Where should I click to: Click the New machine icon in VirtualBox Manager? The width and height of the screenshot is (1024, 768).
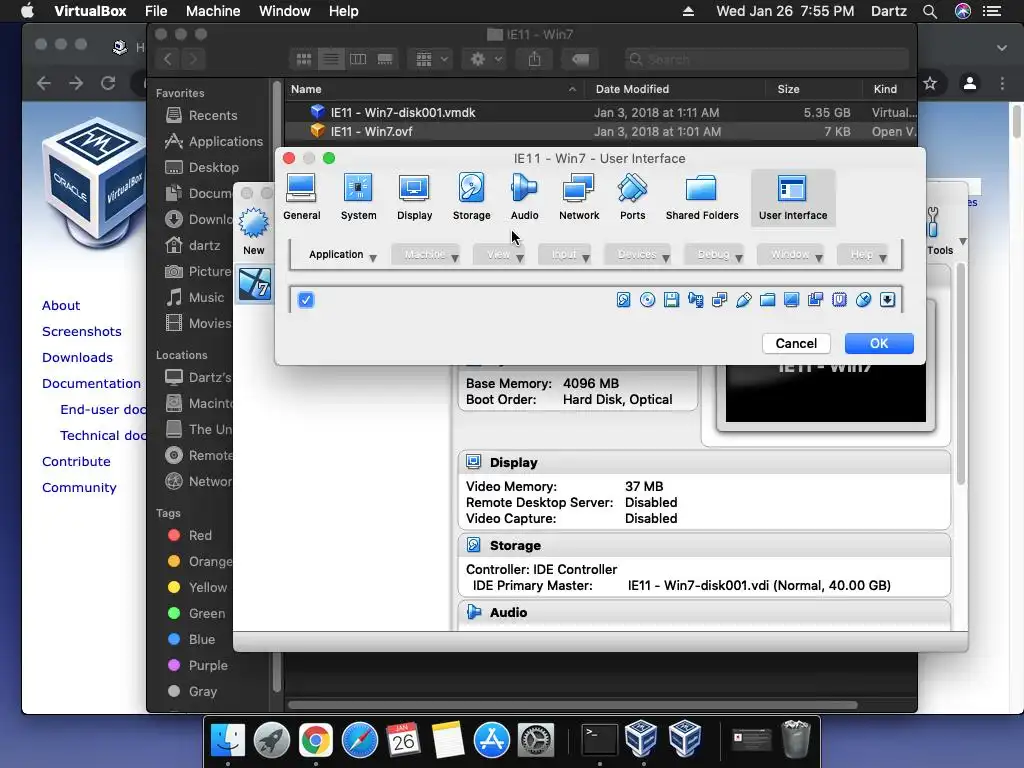tap(253, 223)
